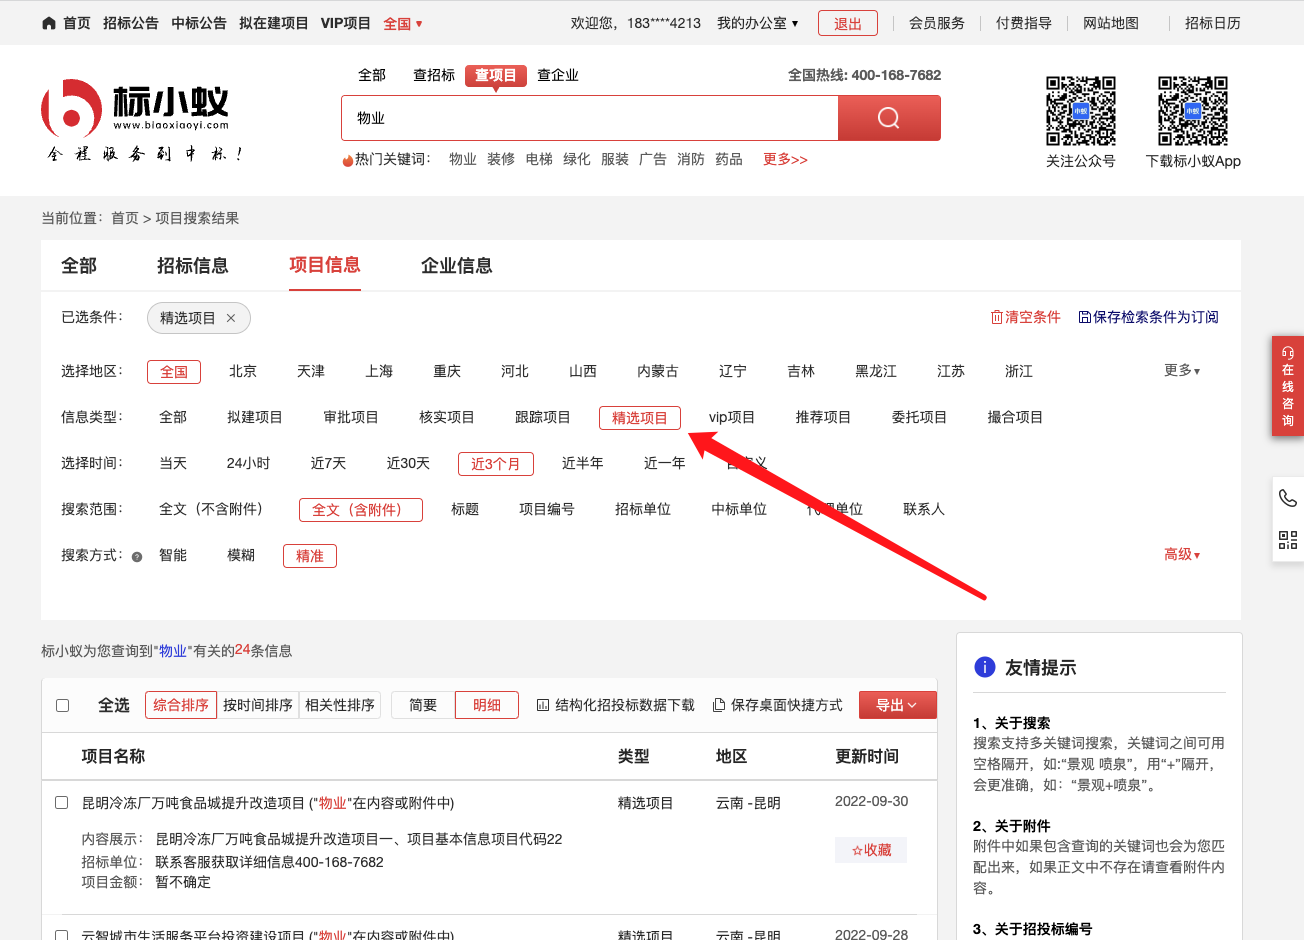The width and height of the screenshot is (1304, 940).
Task: Click the home icon in top navigation
Action: coord(49,23)
